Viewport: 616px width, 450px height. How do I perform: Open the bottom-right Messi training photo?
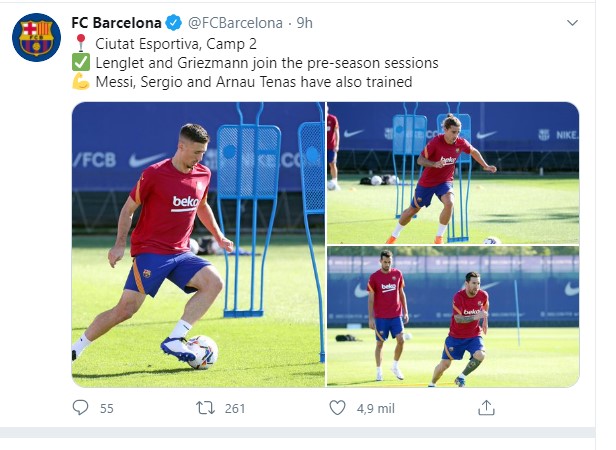tap(453, 317)
